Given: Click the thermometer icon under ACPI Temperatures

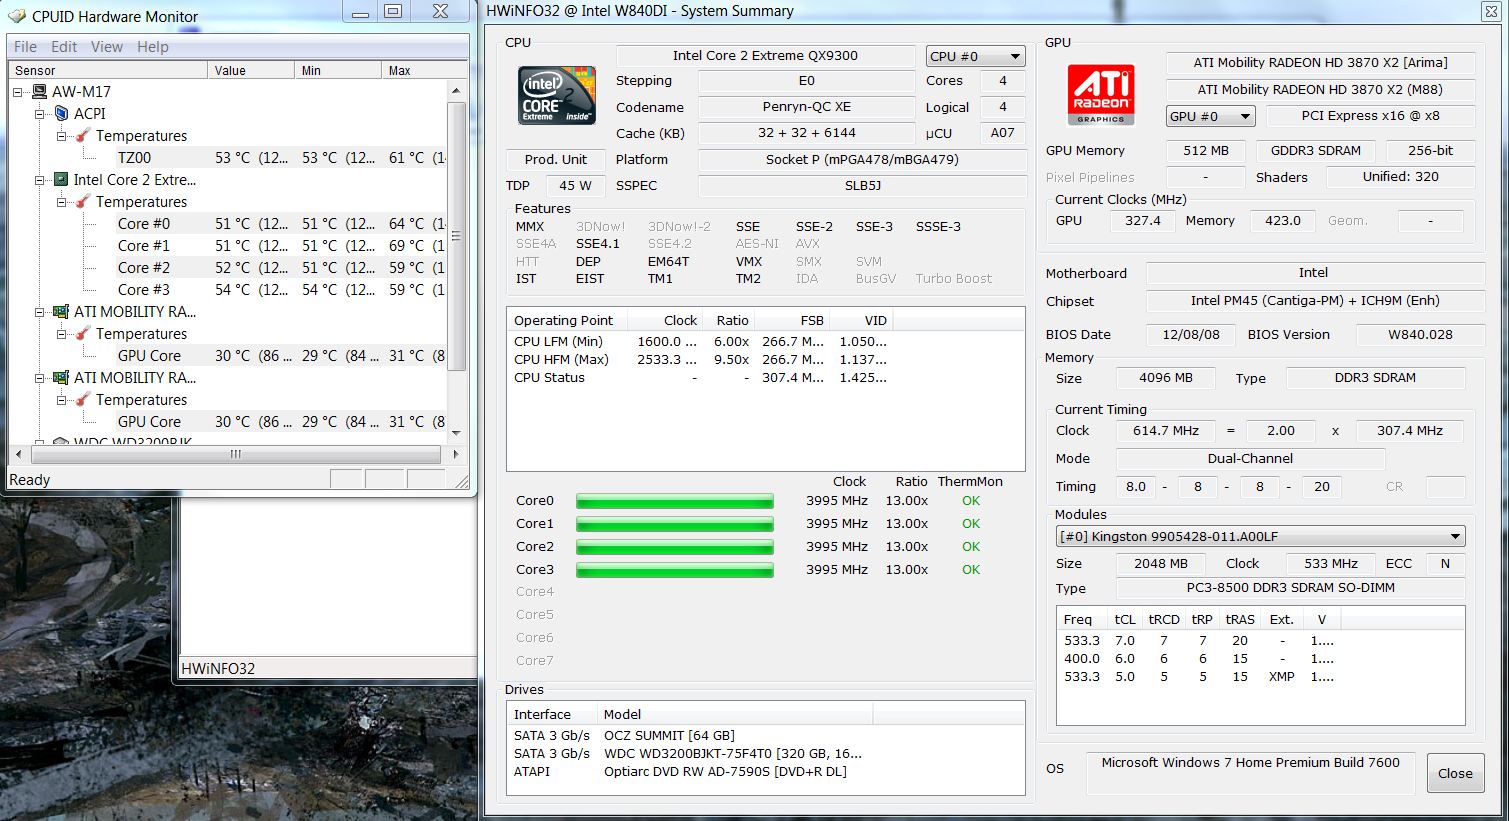Looking at the screenshot, I should 83,136.
